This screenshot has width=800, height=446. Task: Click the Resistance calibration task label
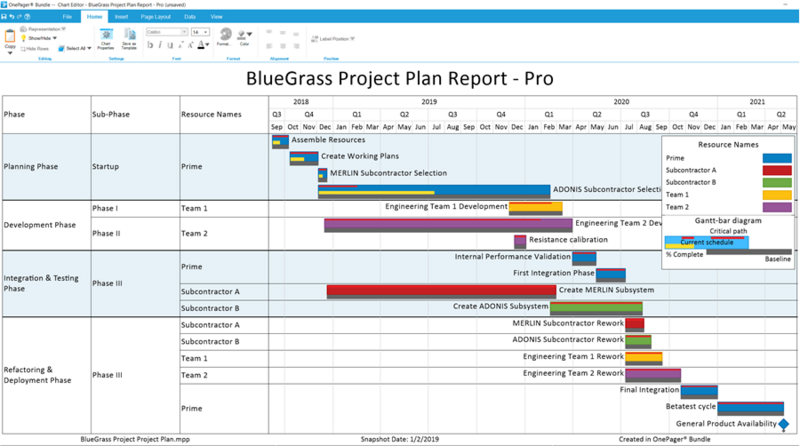[x=568, y=239]
